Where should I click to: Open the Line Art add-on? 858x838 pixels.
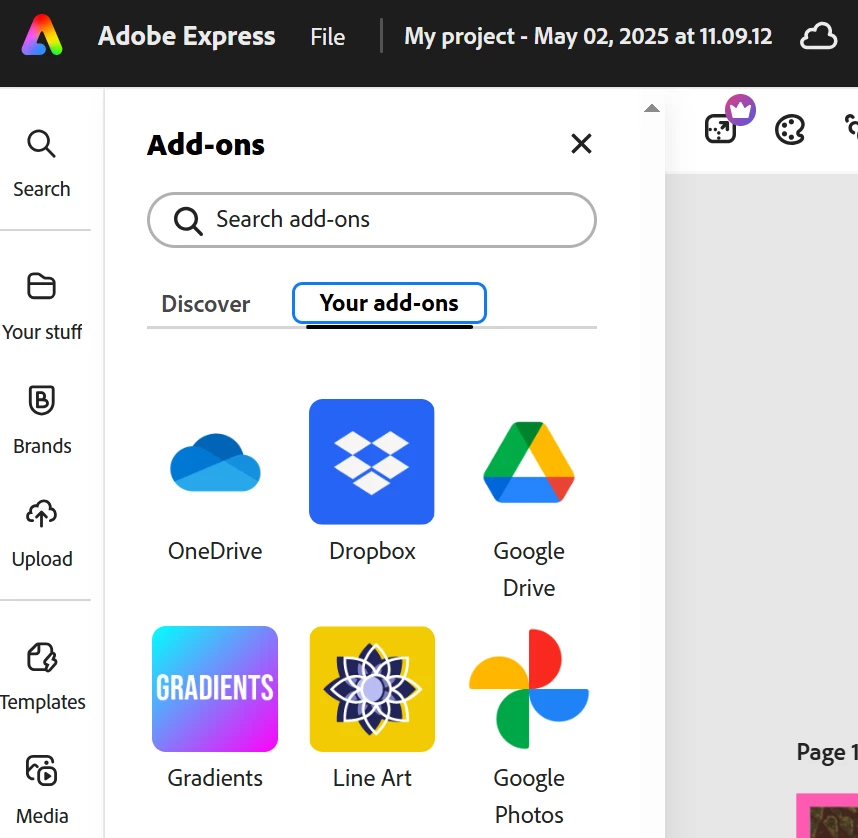coord(372,708)
